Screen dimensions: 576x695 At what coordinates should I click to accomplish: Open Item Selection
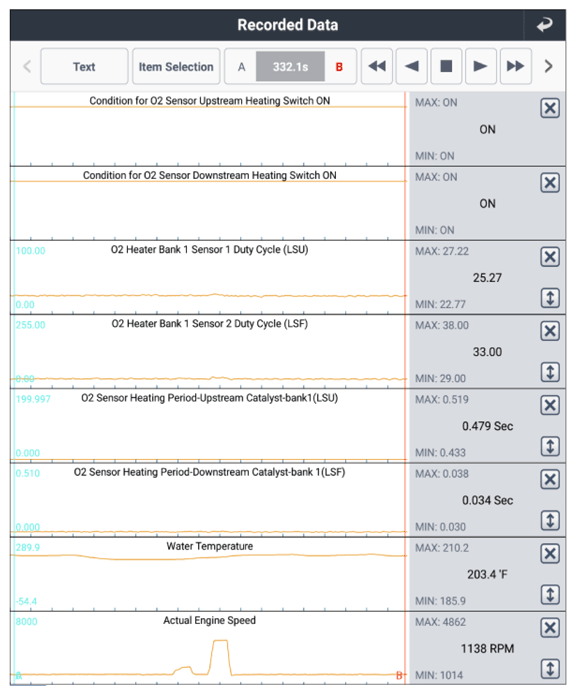[176, 66]
